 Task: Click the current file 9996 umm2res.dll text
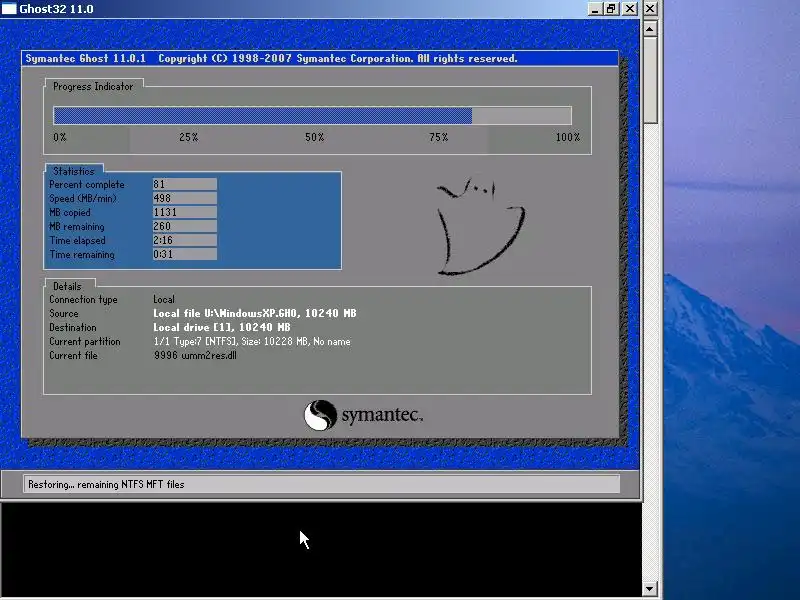point(195,355)
